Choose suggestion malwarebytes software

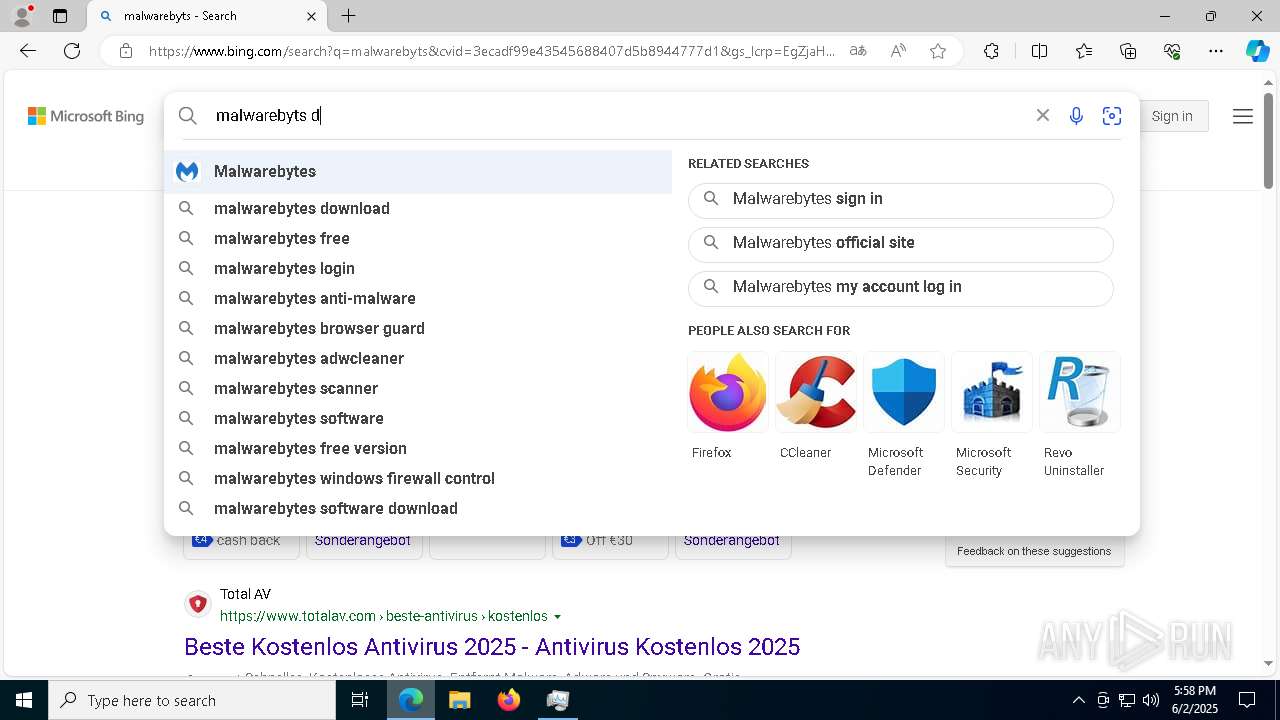click(x=418, y=418)
